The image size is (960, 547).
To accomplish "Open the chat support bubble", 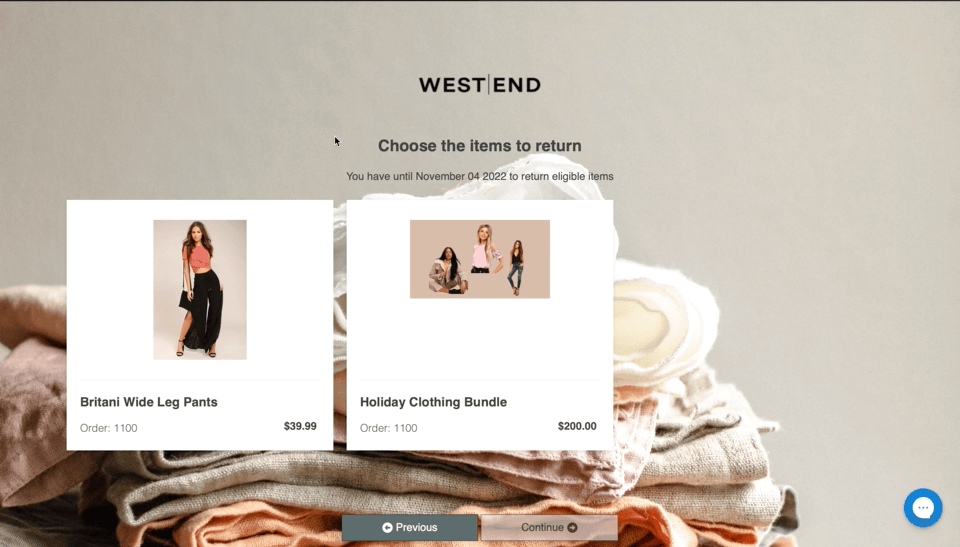I will 923,508.
